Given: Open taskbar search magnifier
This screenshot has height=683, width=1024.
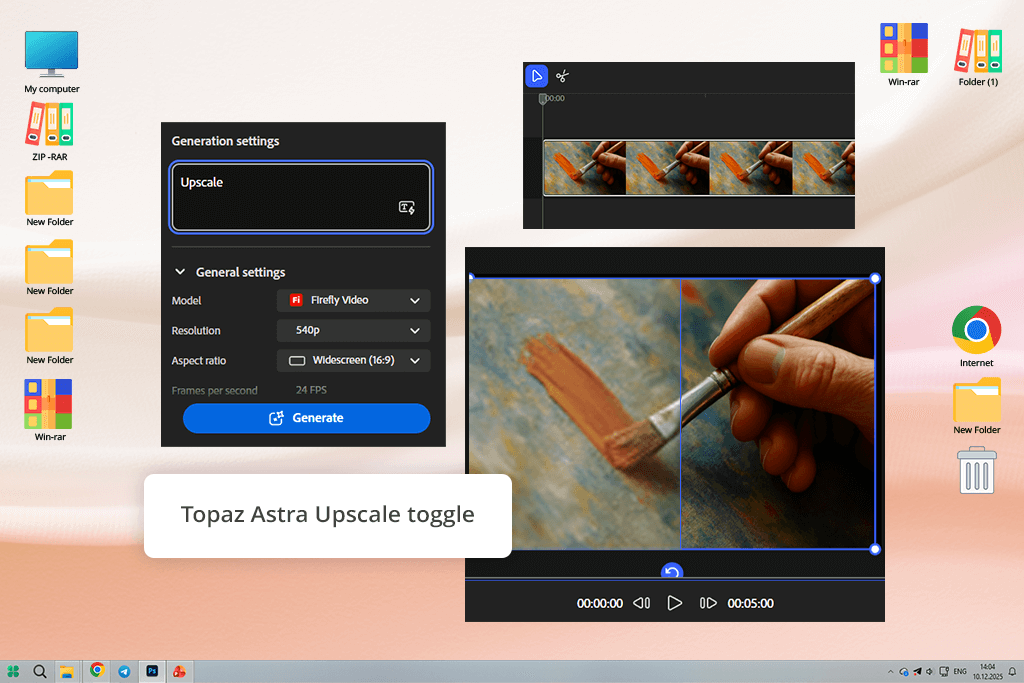Looking at the screenshot, I should point(40,671).
